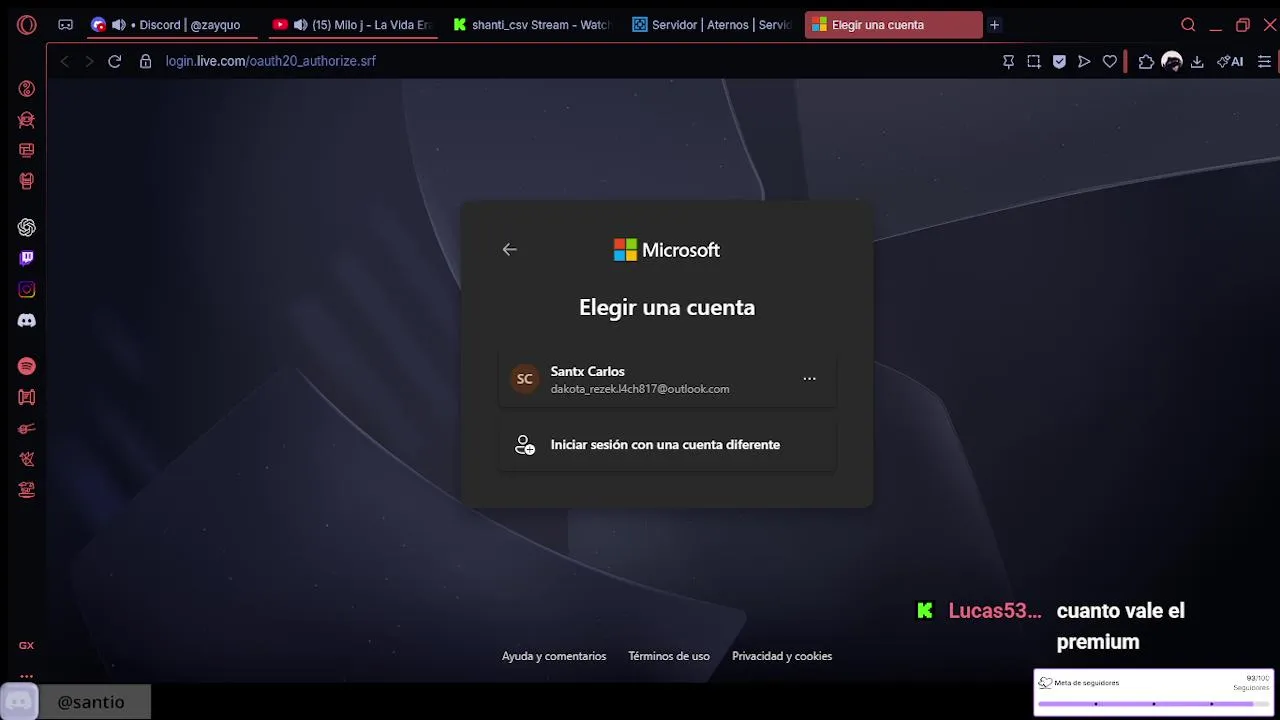This screenshot has width=1280, height=720.
Task: Open Spotify in the sidebar
Action: coord(27,366)
